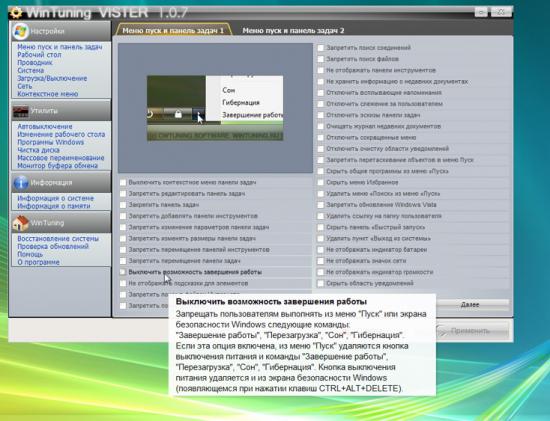Click the gear icon in the title bar
The height and width of the screenshot is (421, 550).
click(x=16, y=13)
